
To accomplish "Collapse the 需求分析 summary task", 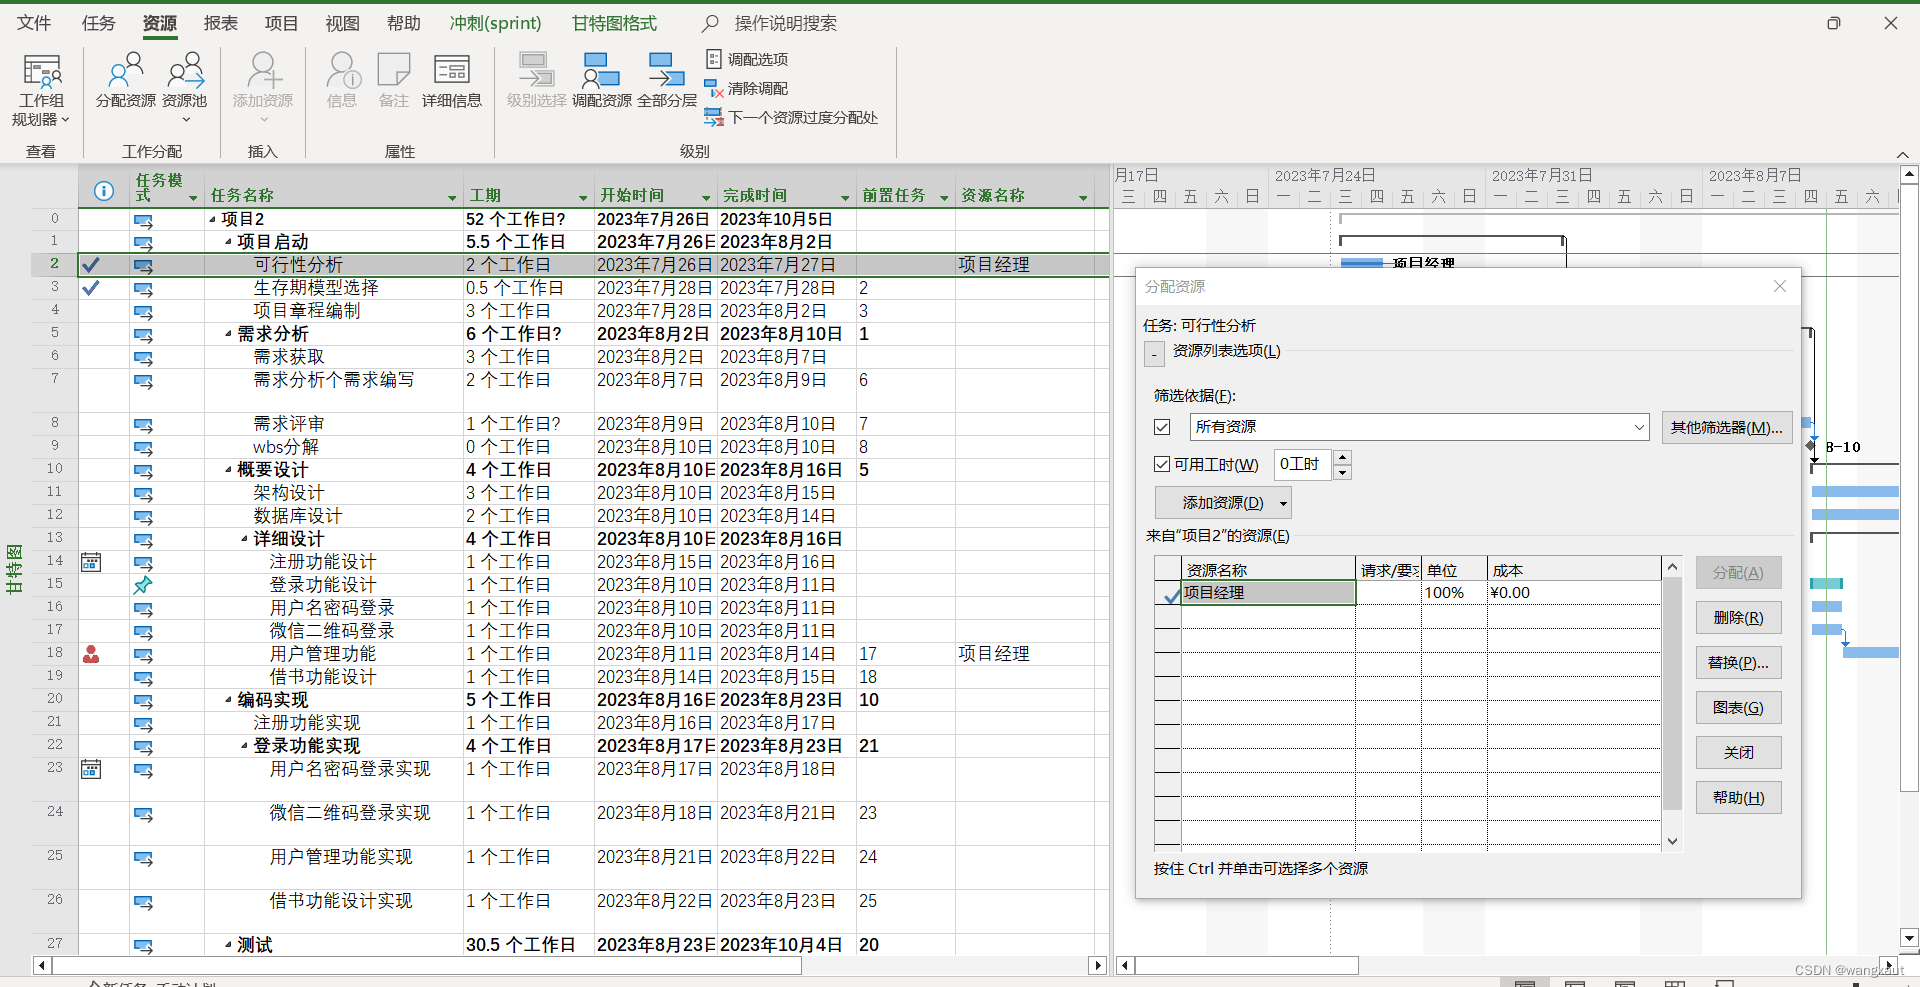I will (228, 334).
